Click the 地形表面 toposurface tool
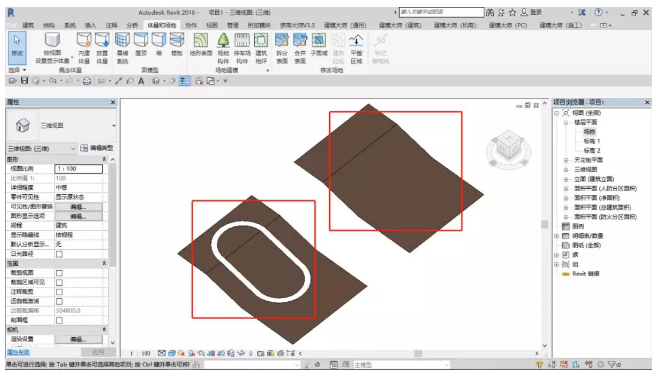The height and width of the screenshot is (375, 660). pos(201,44)
